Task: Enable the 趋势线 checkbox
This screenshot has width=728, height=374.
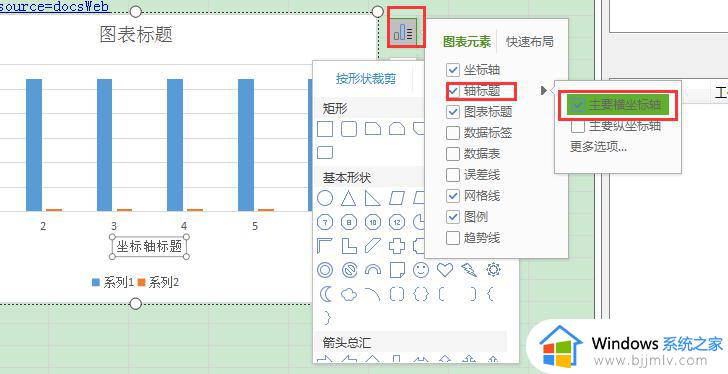Action: [x=453, y=238]
